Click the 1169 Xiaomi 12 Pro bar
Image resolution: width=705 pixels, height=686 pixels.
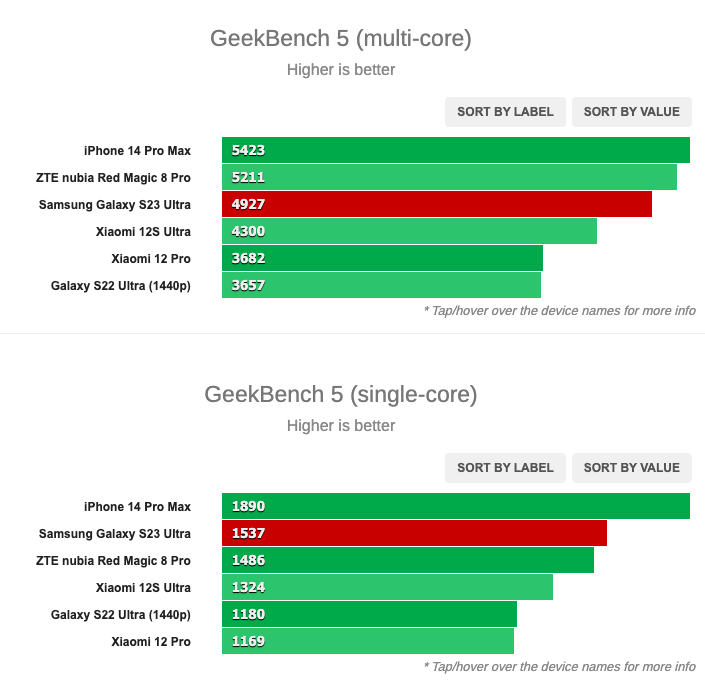pyautogui.click(x=367, y=642)
